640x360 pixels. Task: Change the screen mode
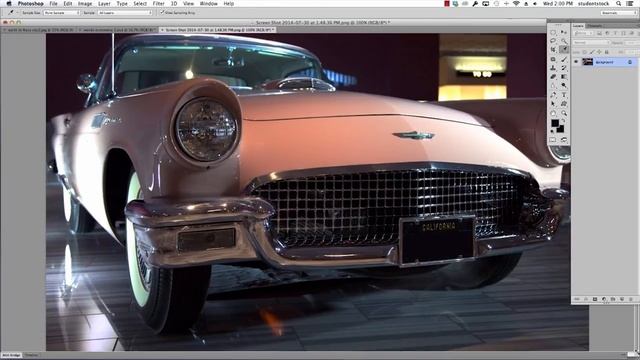[564, 140]
